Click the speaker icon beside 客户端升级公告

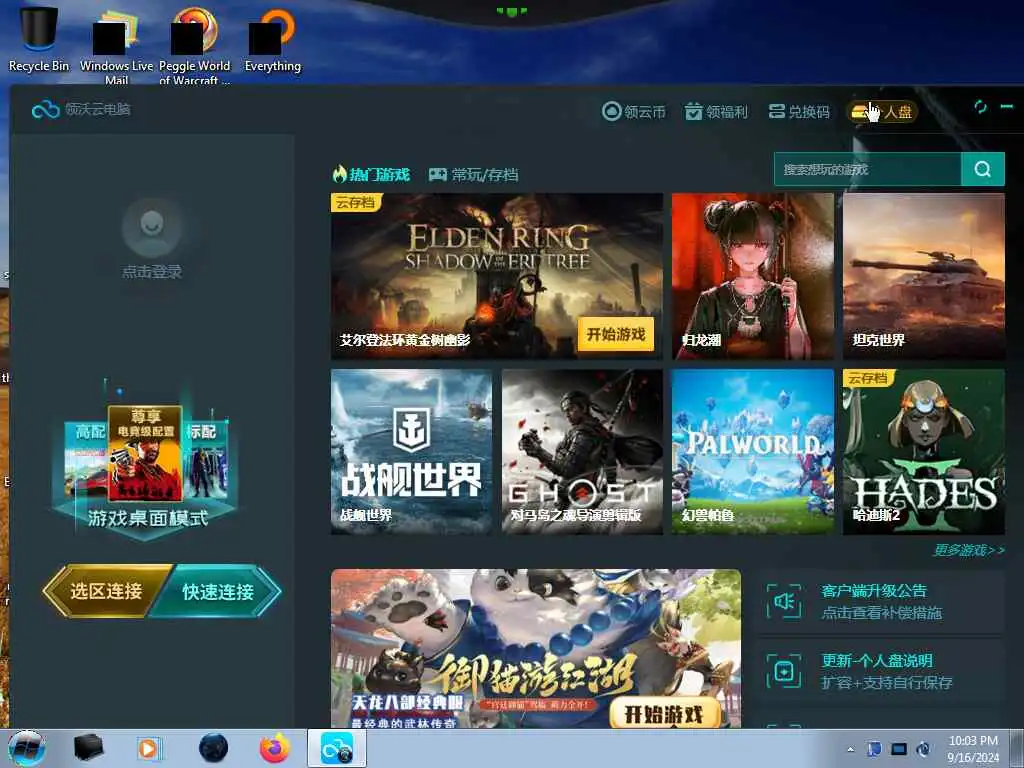point(783,601)
